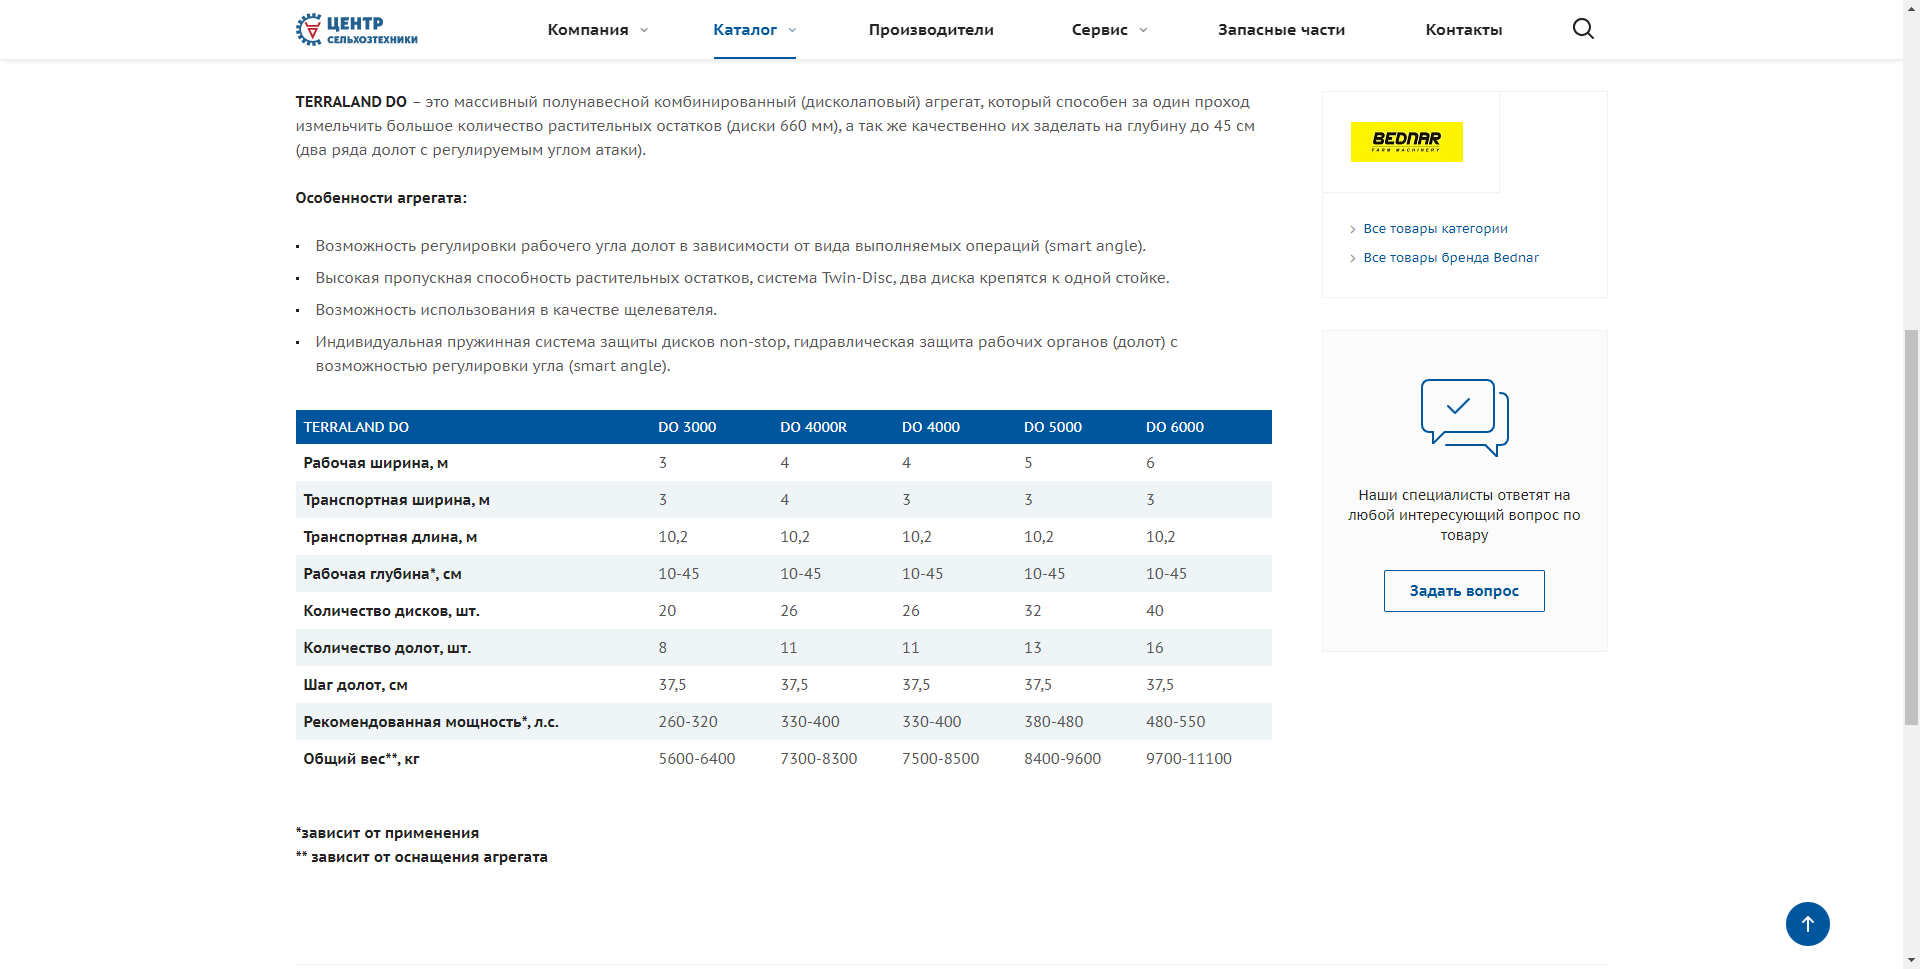The image size is (1920, 969).
Task: Click the Особенности агрегата heading
Action: pos(381,198)
